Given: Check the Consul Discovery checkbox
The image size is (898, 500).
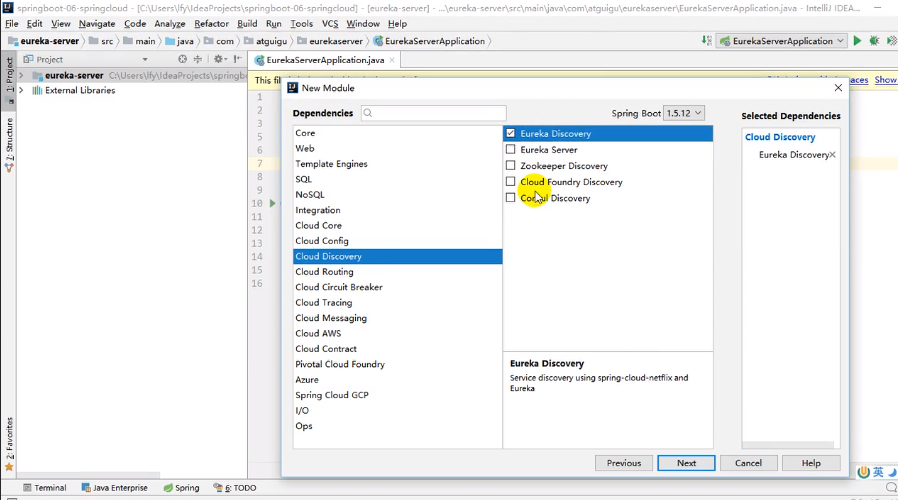Looking at the screenshot, I should (510, 198).
